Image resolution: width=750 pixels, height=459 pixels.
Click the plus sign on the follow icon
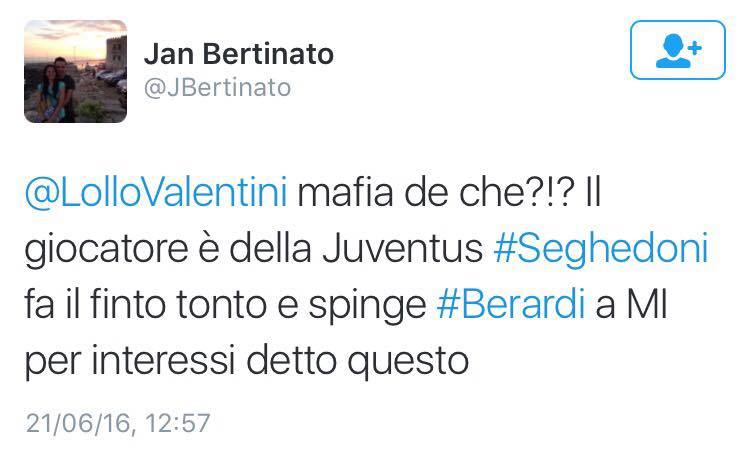pyautogui.click(x=692, y=46)
